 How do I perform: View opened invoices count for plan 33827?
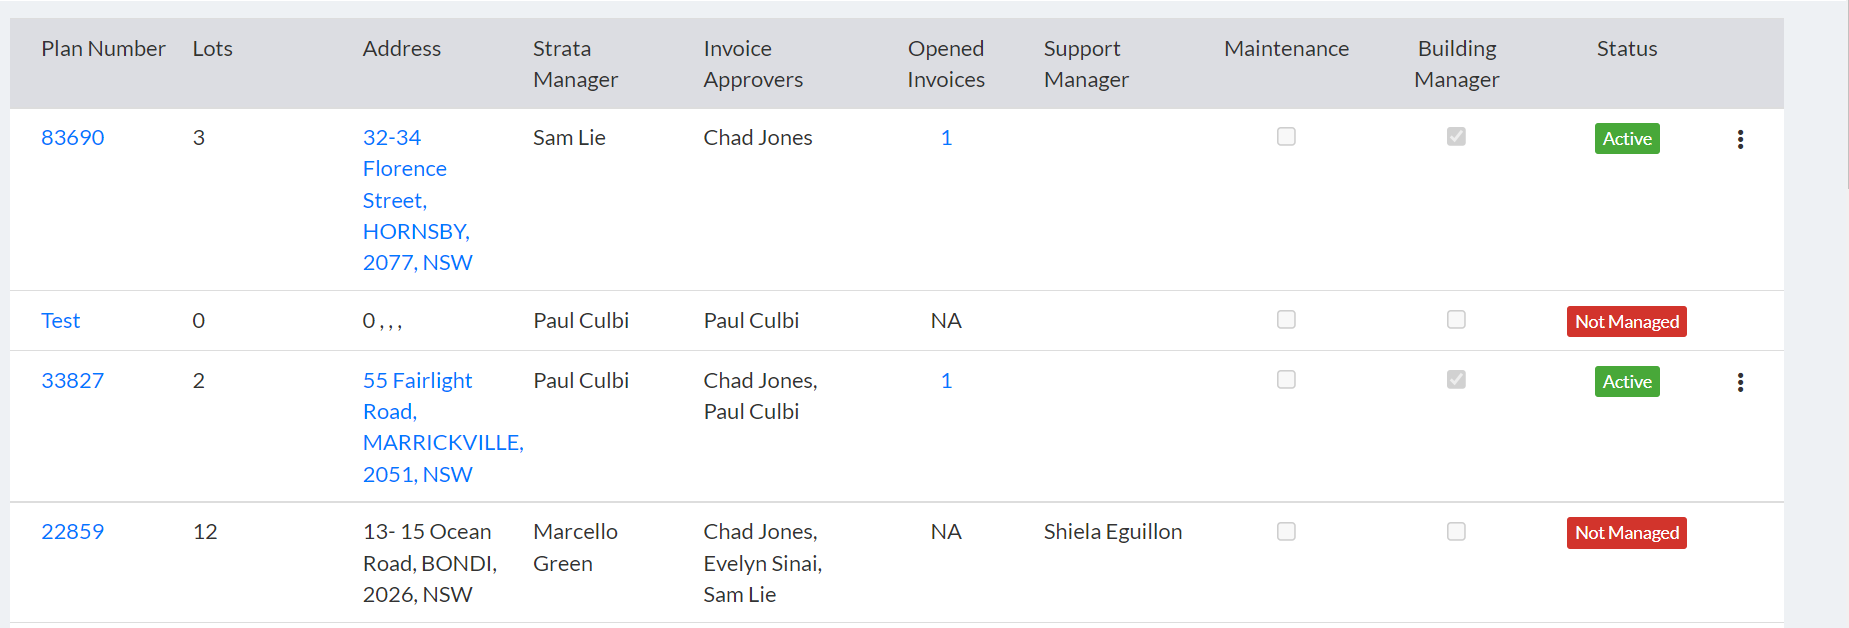(x=946, y=381)
